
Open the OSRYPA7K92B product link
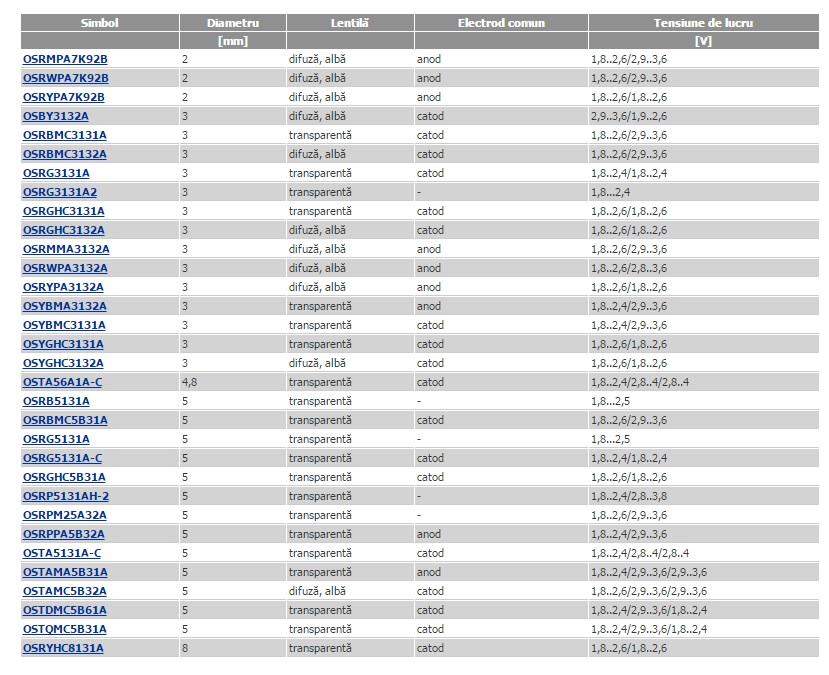coord(63,97)
